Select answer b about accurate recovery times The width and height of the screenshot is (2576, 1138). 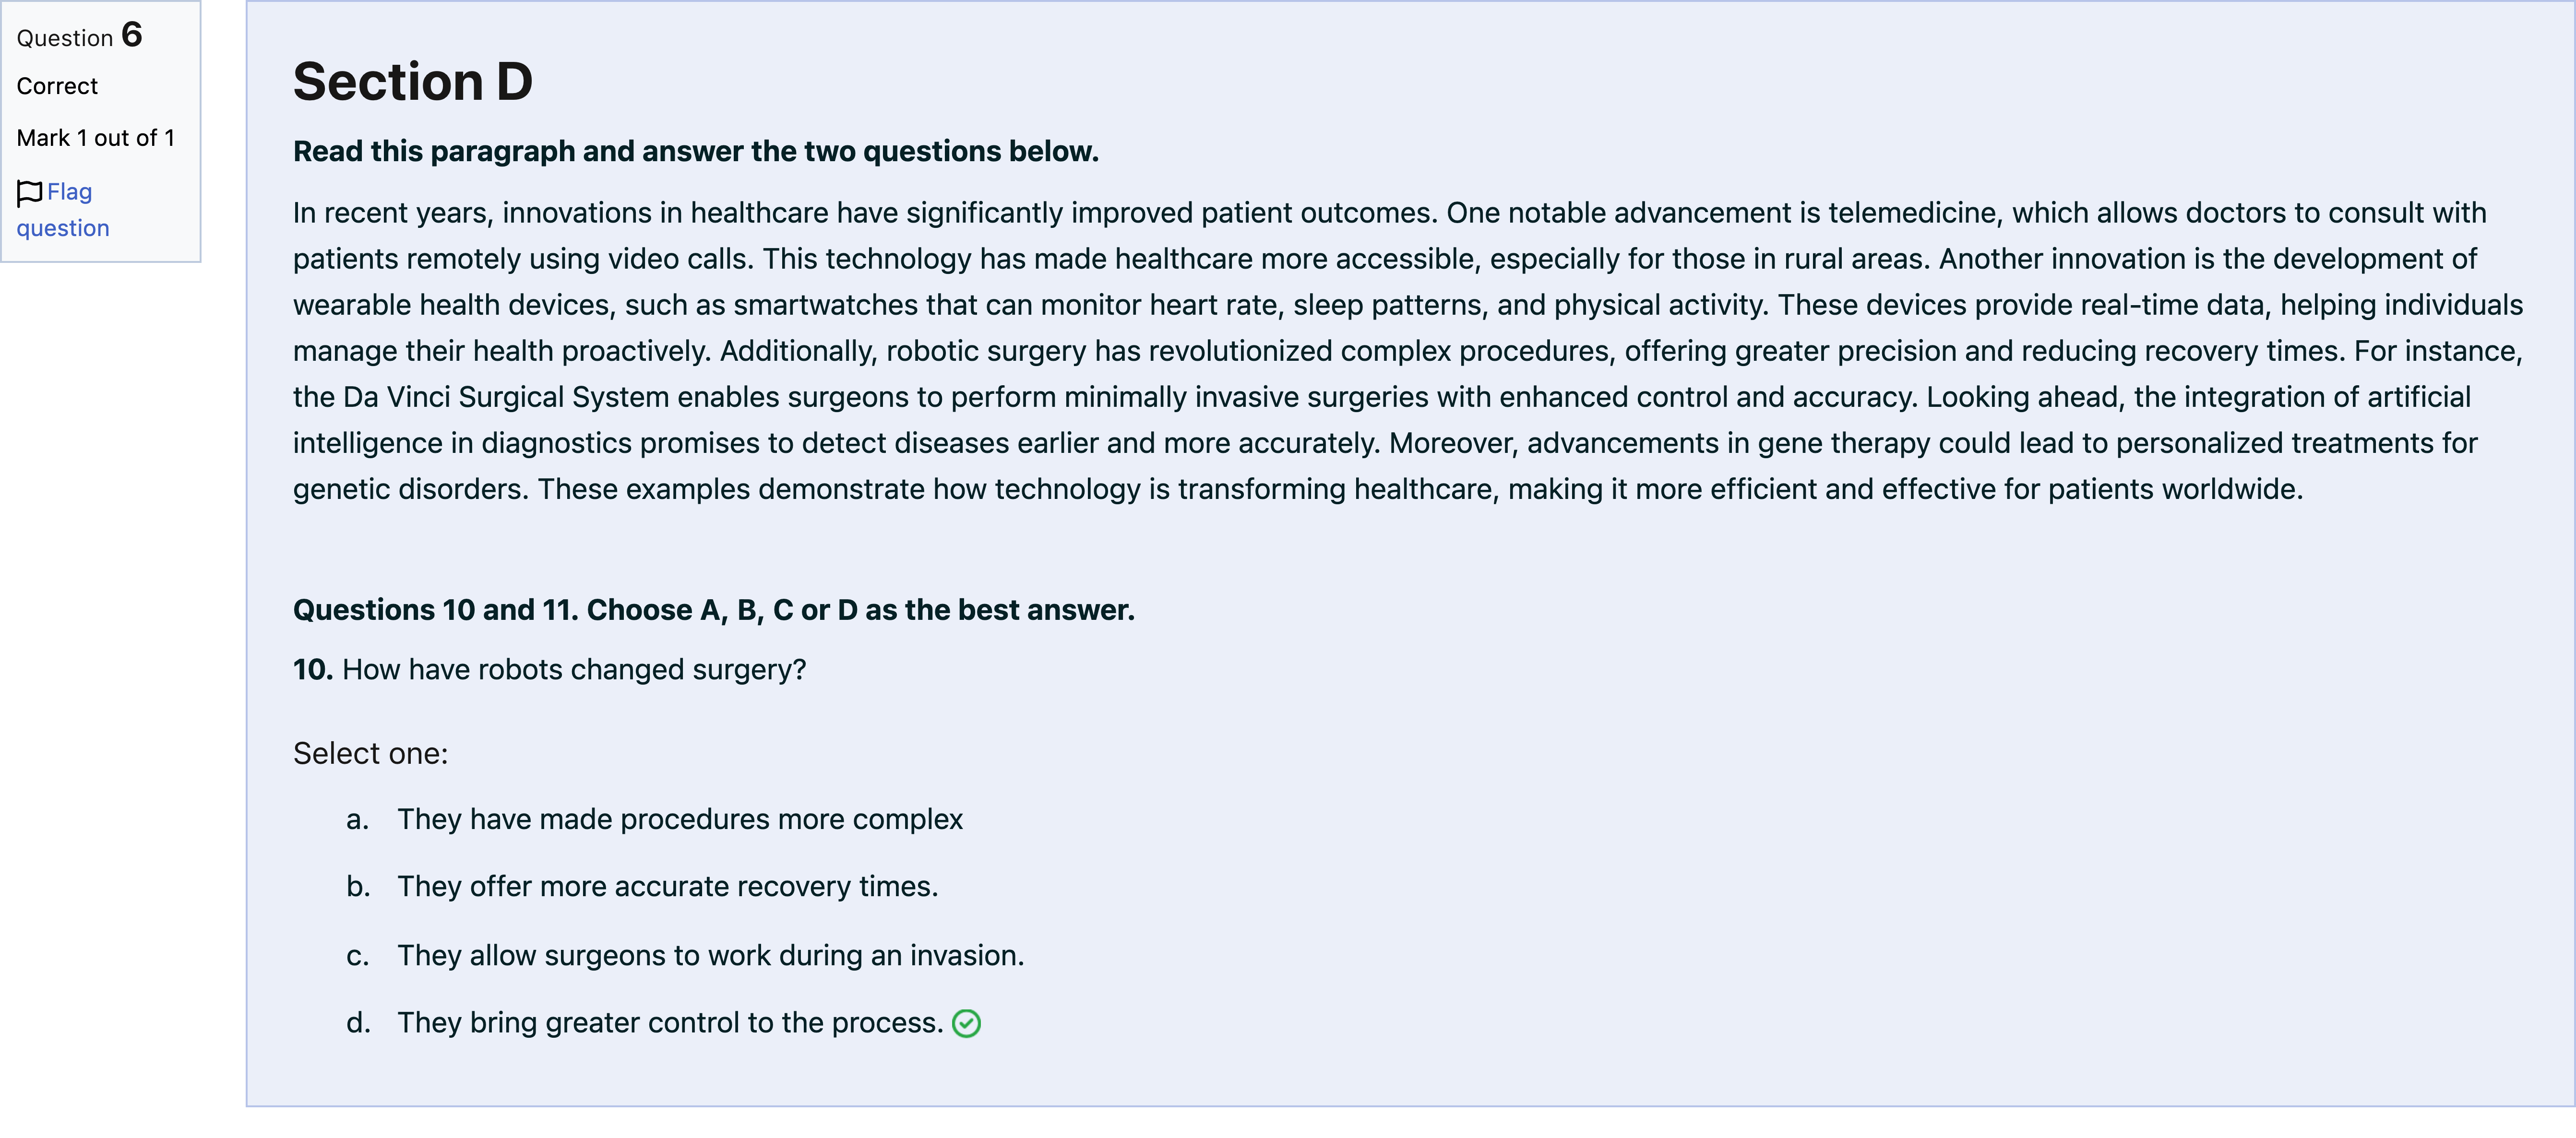coord(668,886)
